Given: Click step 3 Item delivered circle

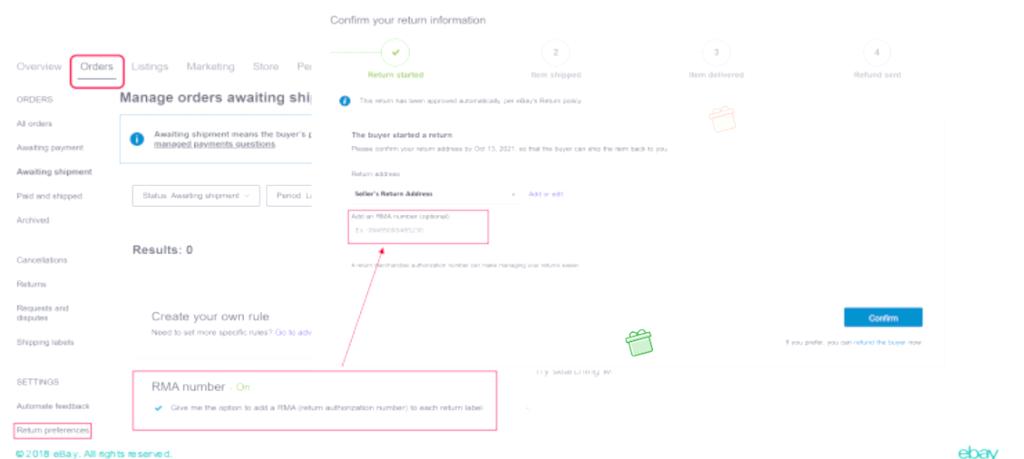Looking at the screenshot, I should pyautogui.click(x=716, y=53).
